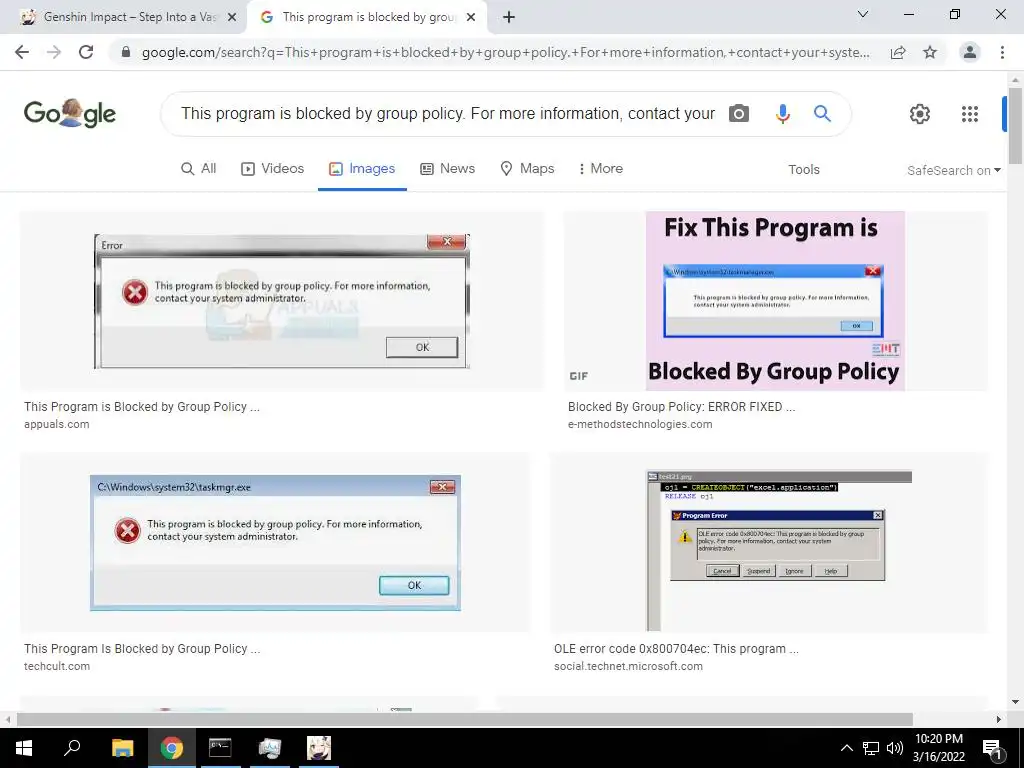This screenshot has height=768, width=1024.
Task: Open Chrome profile avatar menu
Action: [970, 52]
